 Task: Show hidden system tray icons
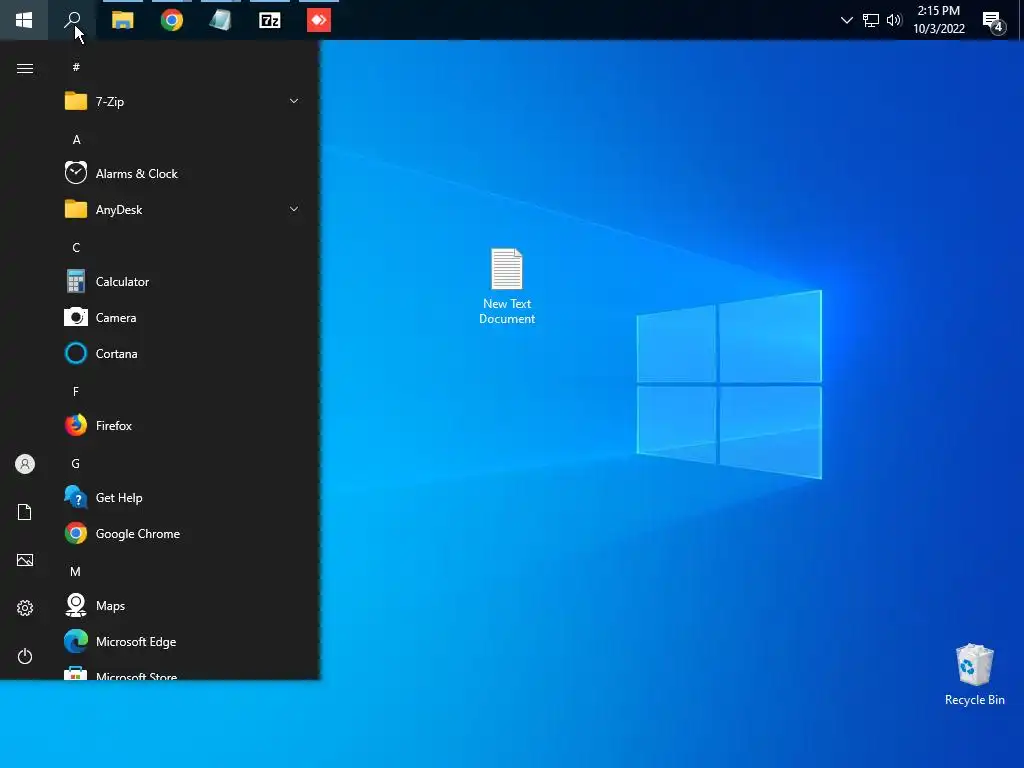coord(846,20)
